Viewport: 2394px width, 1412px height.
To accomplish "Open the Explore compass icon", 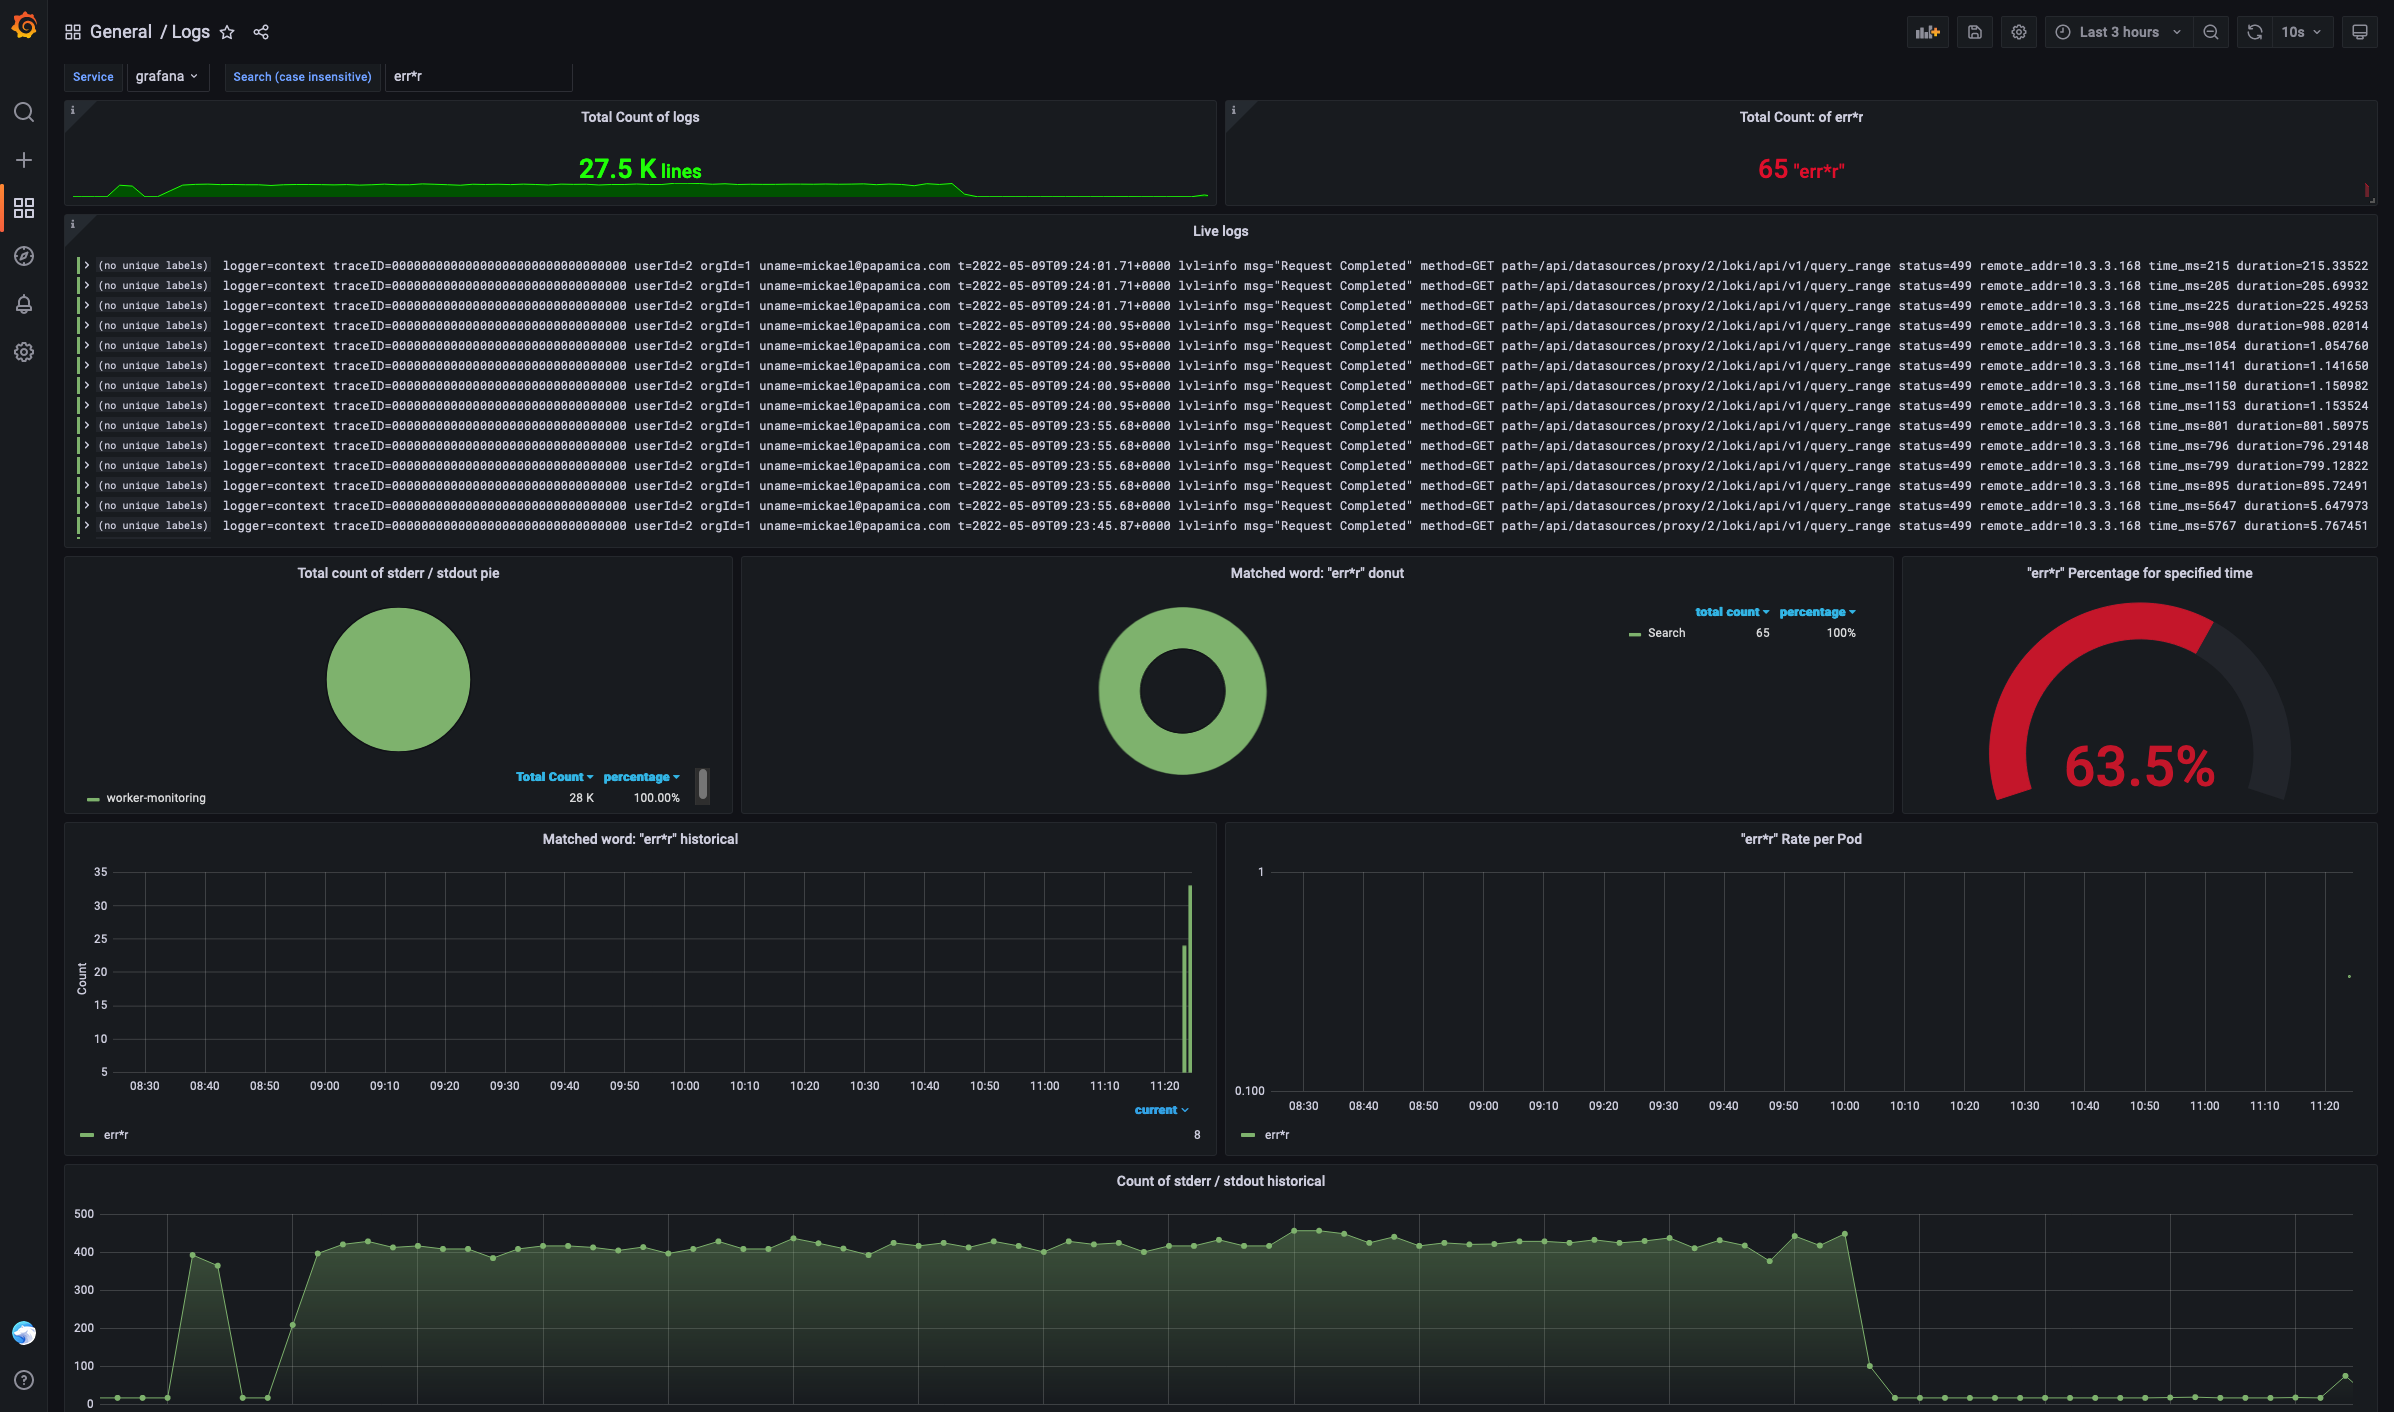I will pos(24,256).
